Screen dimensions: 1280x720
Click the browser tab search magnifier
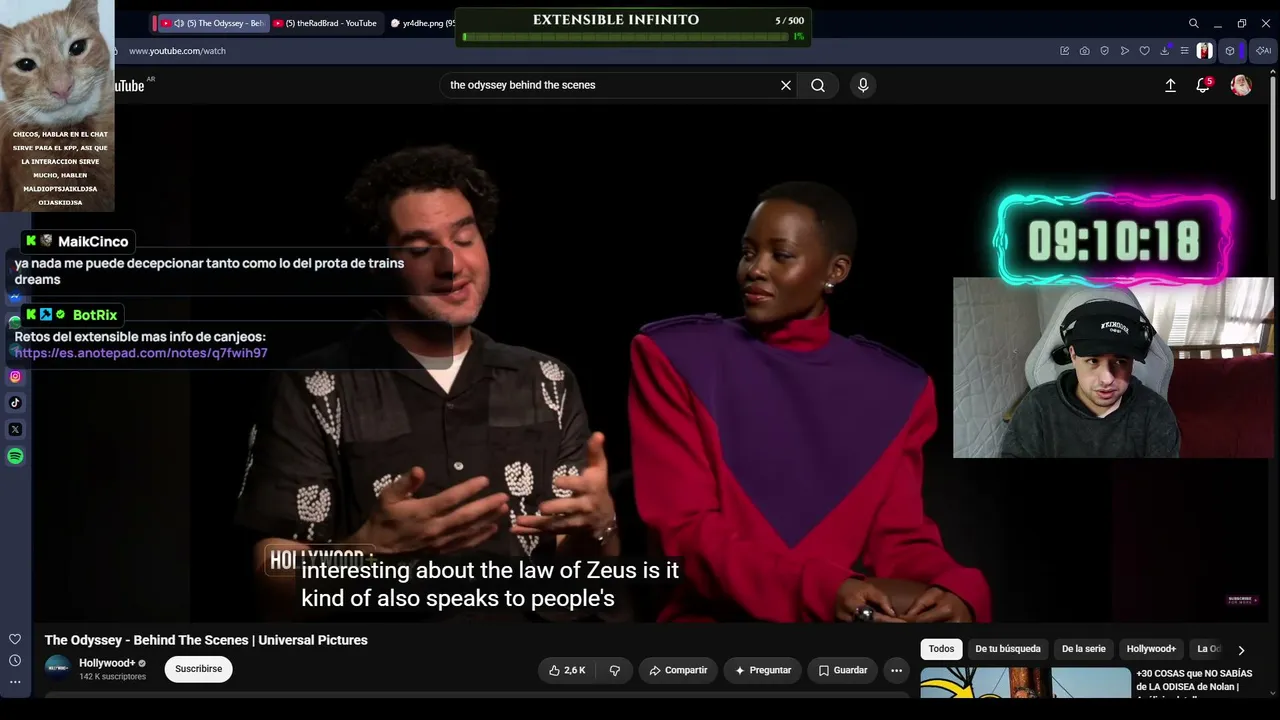point(1193,23)
